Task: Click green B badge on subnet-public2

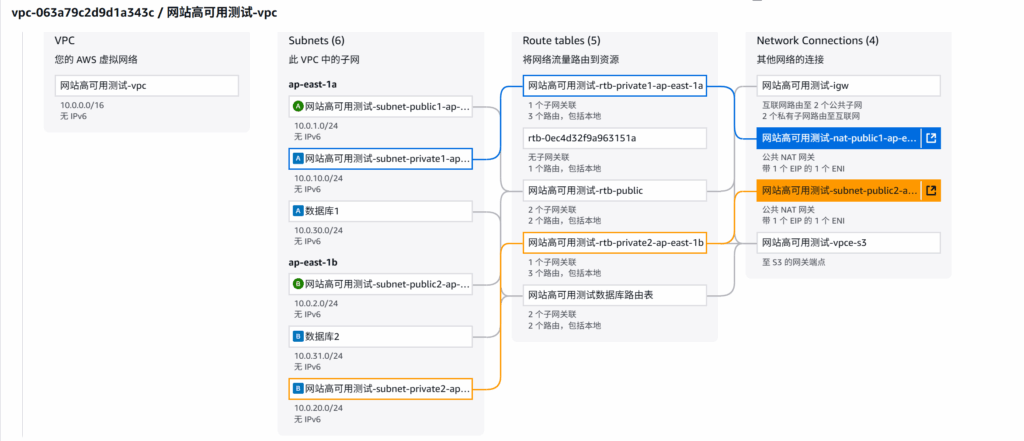Action: 297,284
